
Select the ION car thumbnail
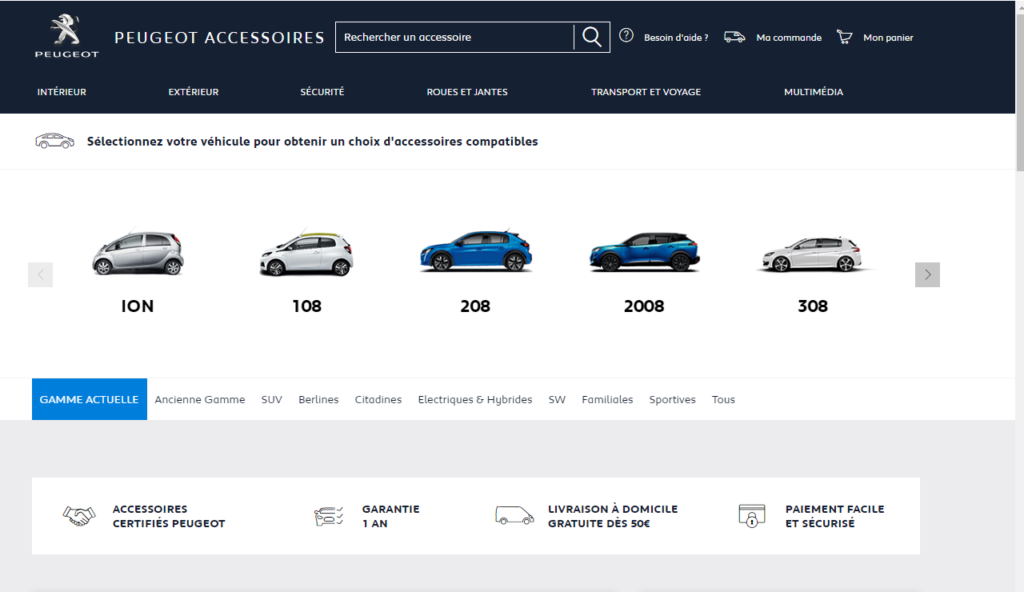[x=138, y=252]
